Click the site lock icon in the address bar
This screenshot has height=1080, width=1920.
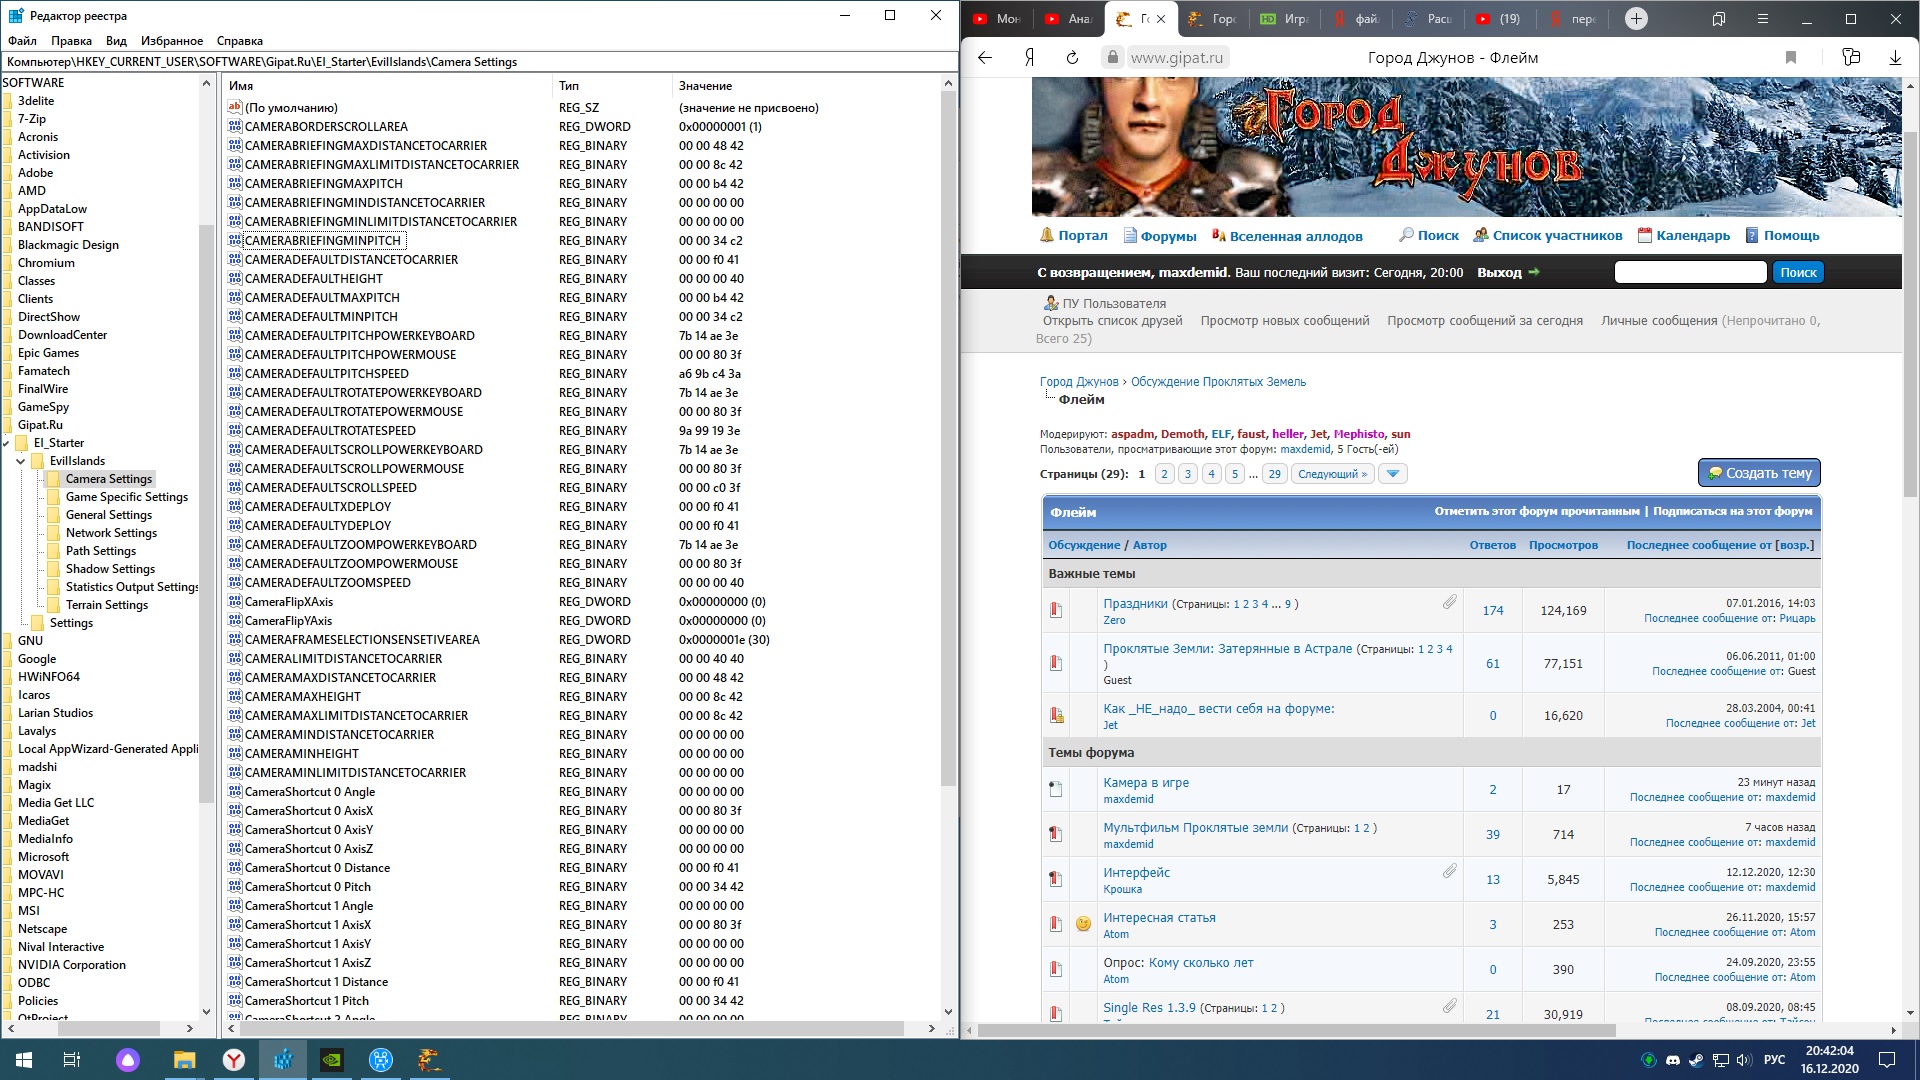tap(1112, 58)
